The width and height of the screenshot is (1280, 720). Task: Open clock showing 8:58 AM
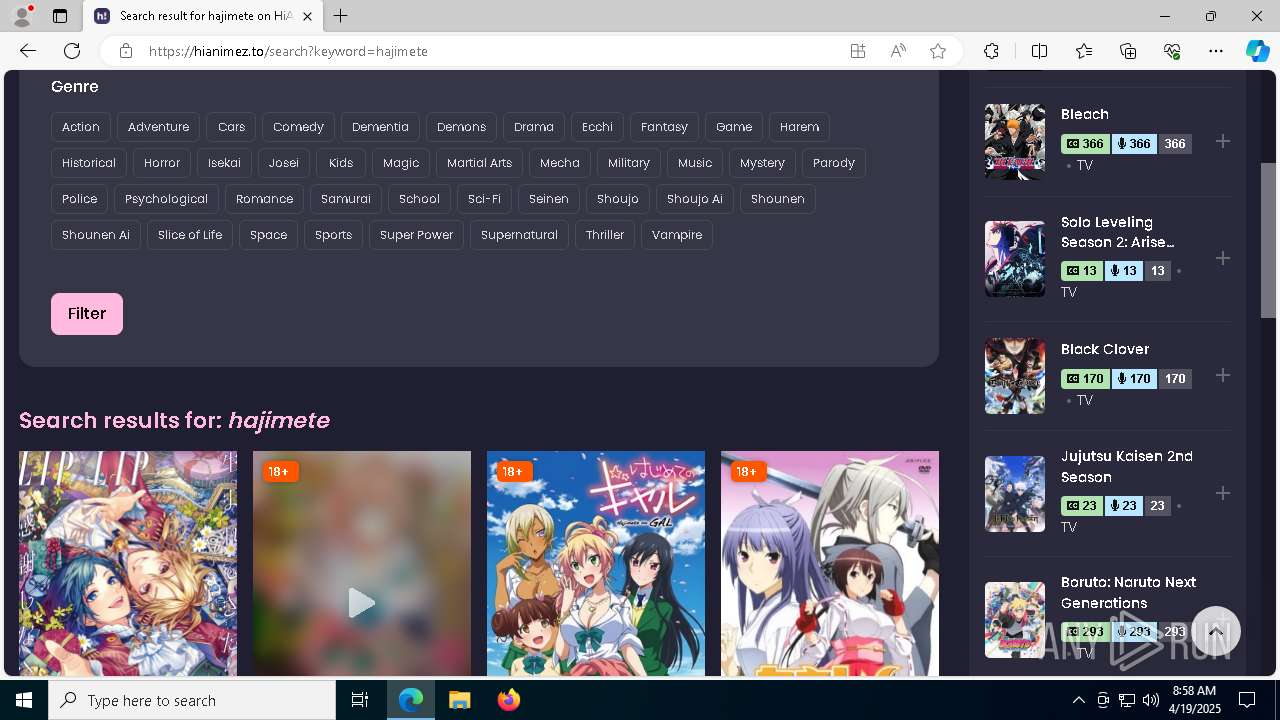coord(1193,700)
